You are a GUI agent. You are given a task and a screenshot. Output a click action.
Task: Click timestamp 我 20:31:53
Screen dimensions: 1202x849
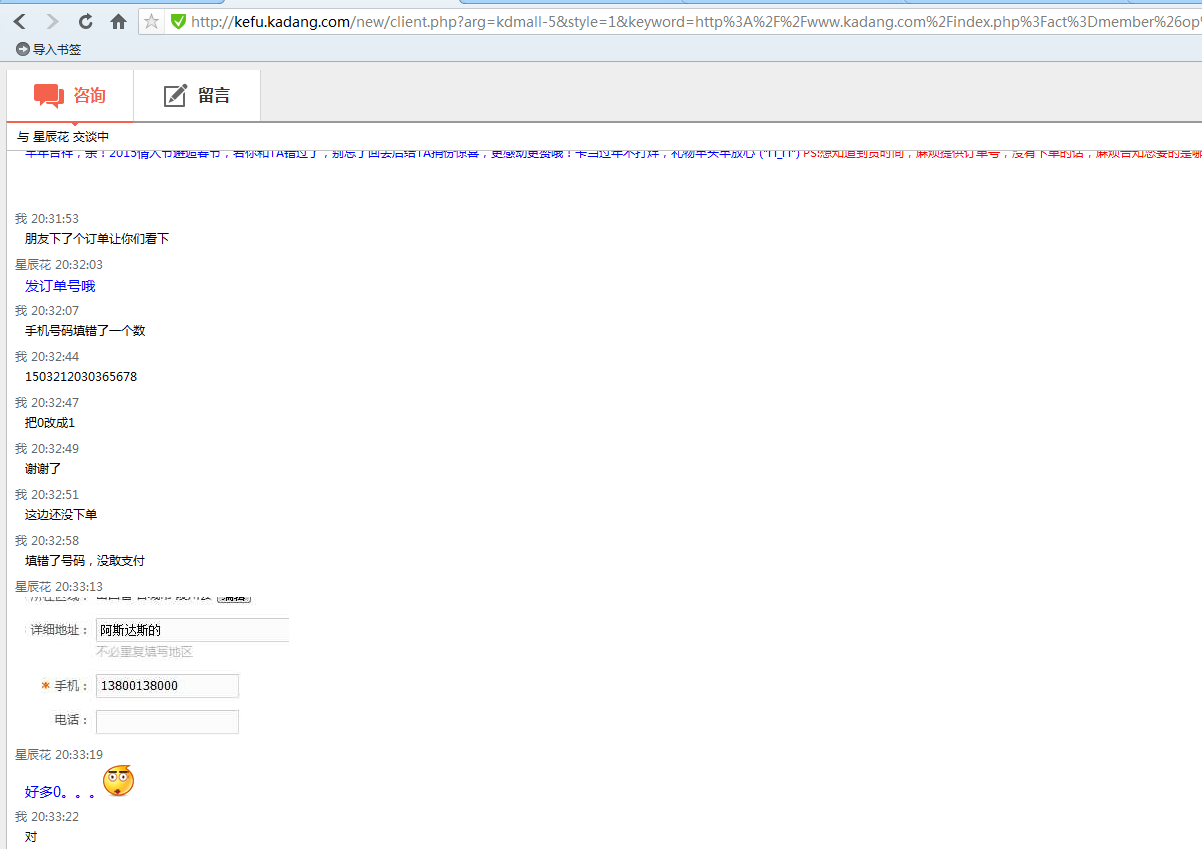(47, 219)
